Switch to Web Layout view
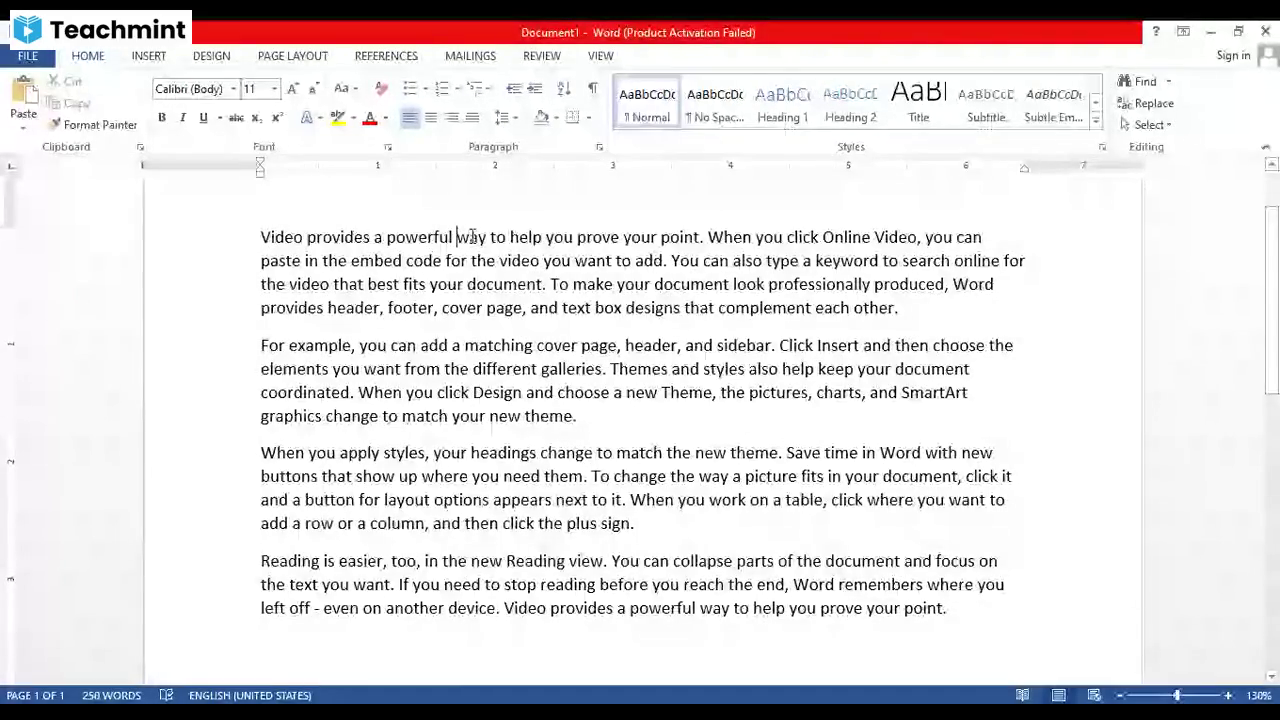Screen dimensions: 1280x720 (1094, 695)
